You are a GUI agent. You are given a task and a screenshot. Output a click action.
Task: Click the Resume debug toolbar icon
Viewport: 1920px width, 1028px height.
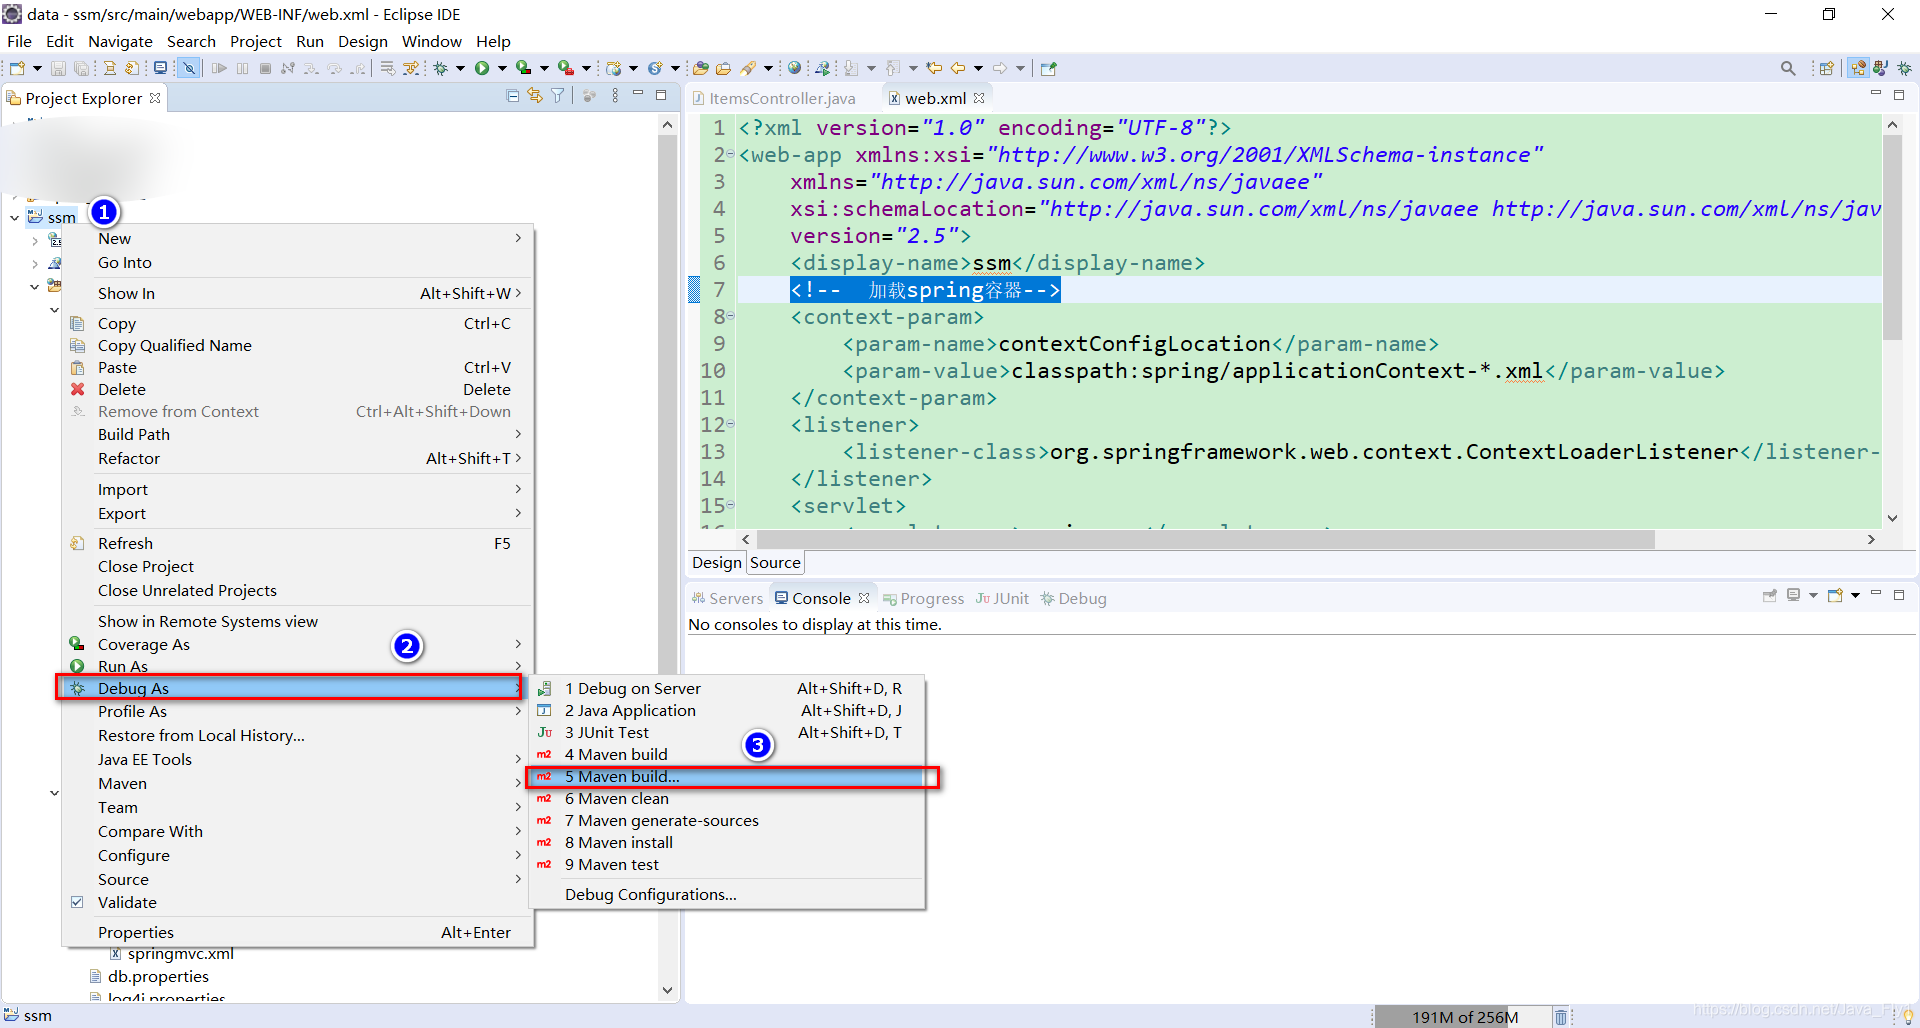click(x=219, y=68)
